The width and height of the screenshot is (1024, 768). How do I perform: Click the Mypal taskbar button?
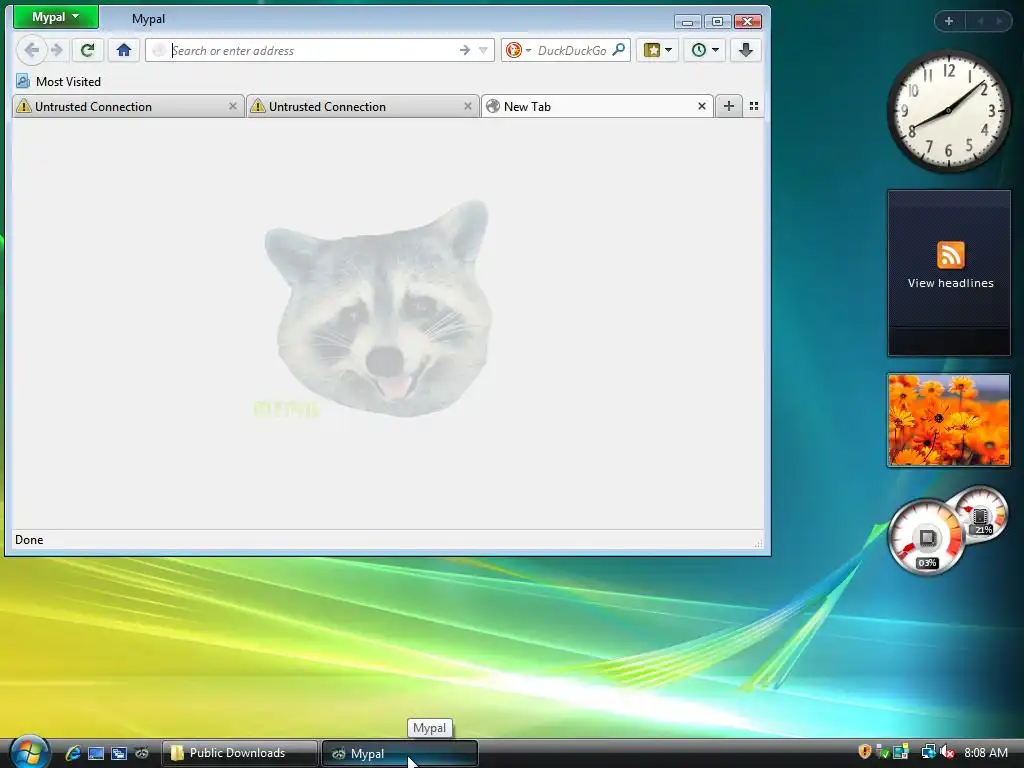click(x=400, y=753)
